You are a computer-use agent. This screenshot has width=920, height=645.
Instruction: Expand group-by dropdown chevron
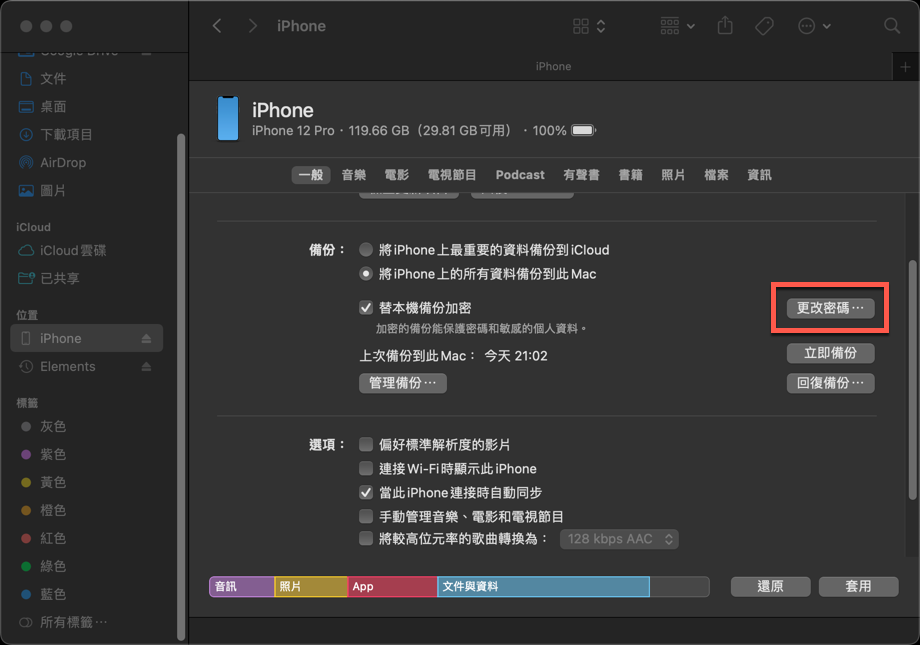(x=691, y=26)
